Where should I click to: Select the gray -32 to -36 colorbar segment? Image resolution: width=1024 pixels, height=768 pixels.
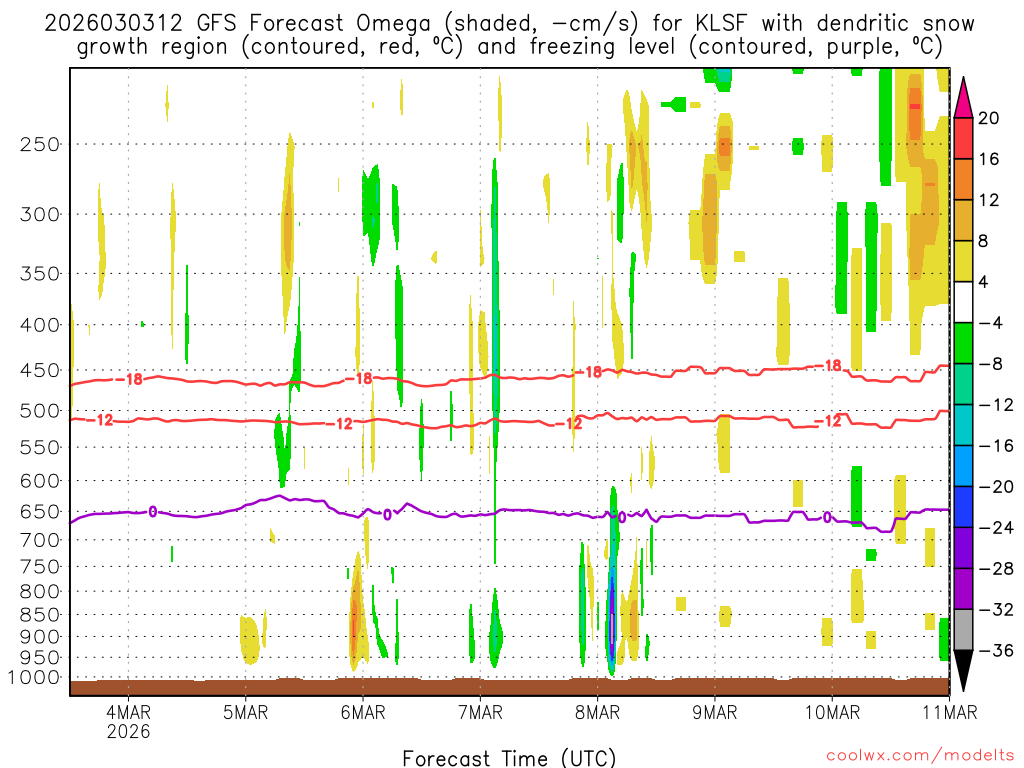pos(963,630)
